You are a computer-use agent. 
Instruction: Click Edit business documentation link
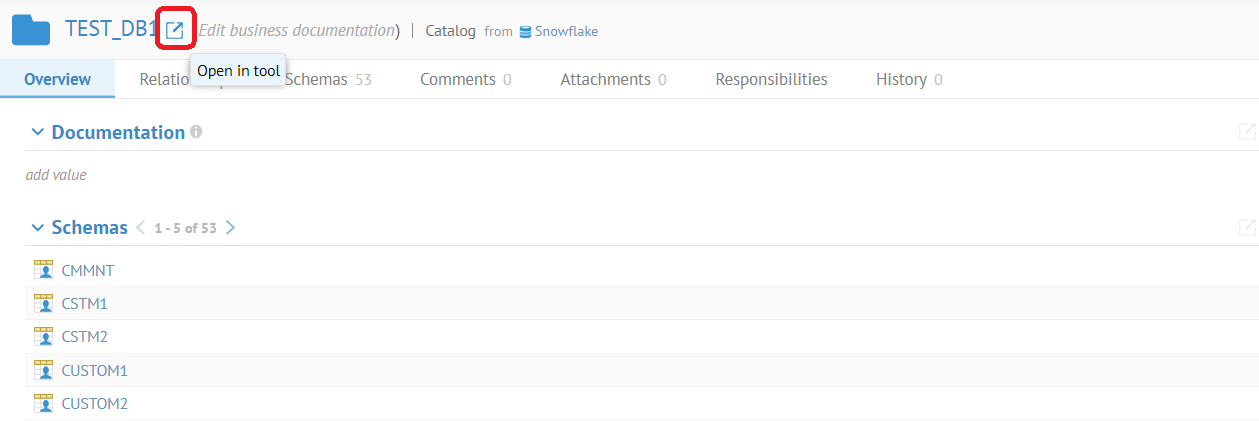click(x=295, y=31)
